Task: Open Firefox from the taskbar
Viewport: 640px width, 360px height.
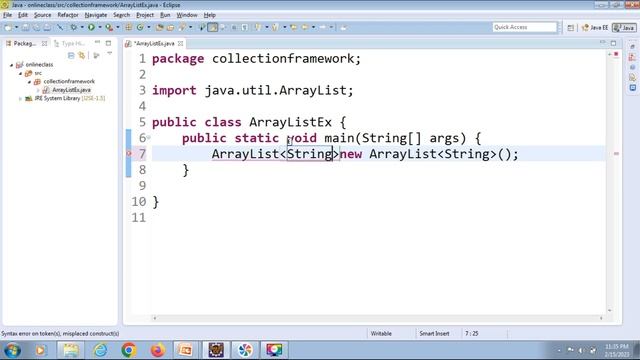Action: tap(157, 350)
